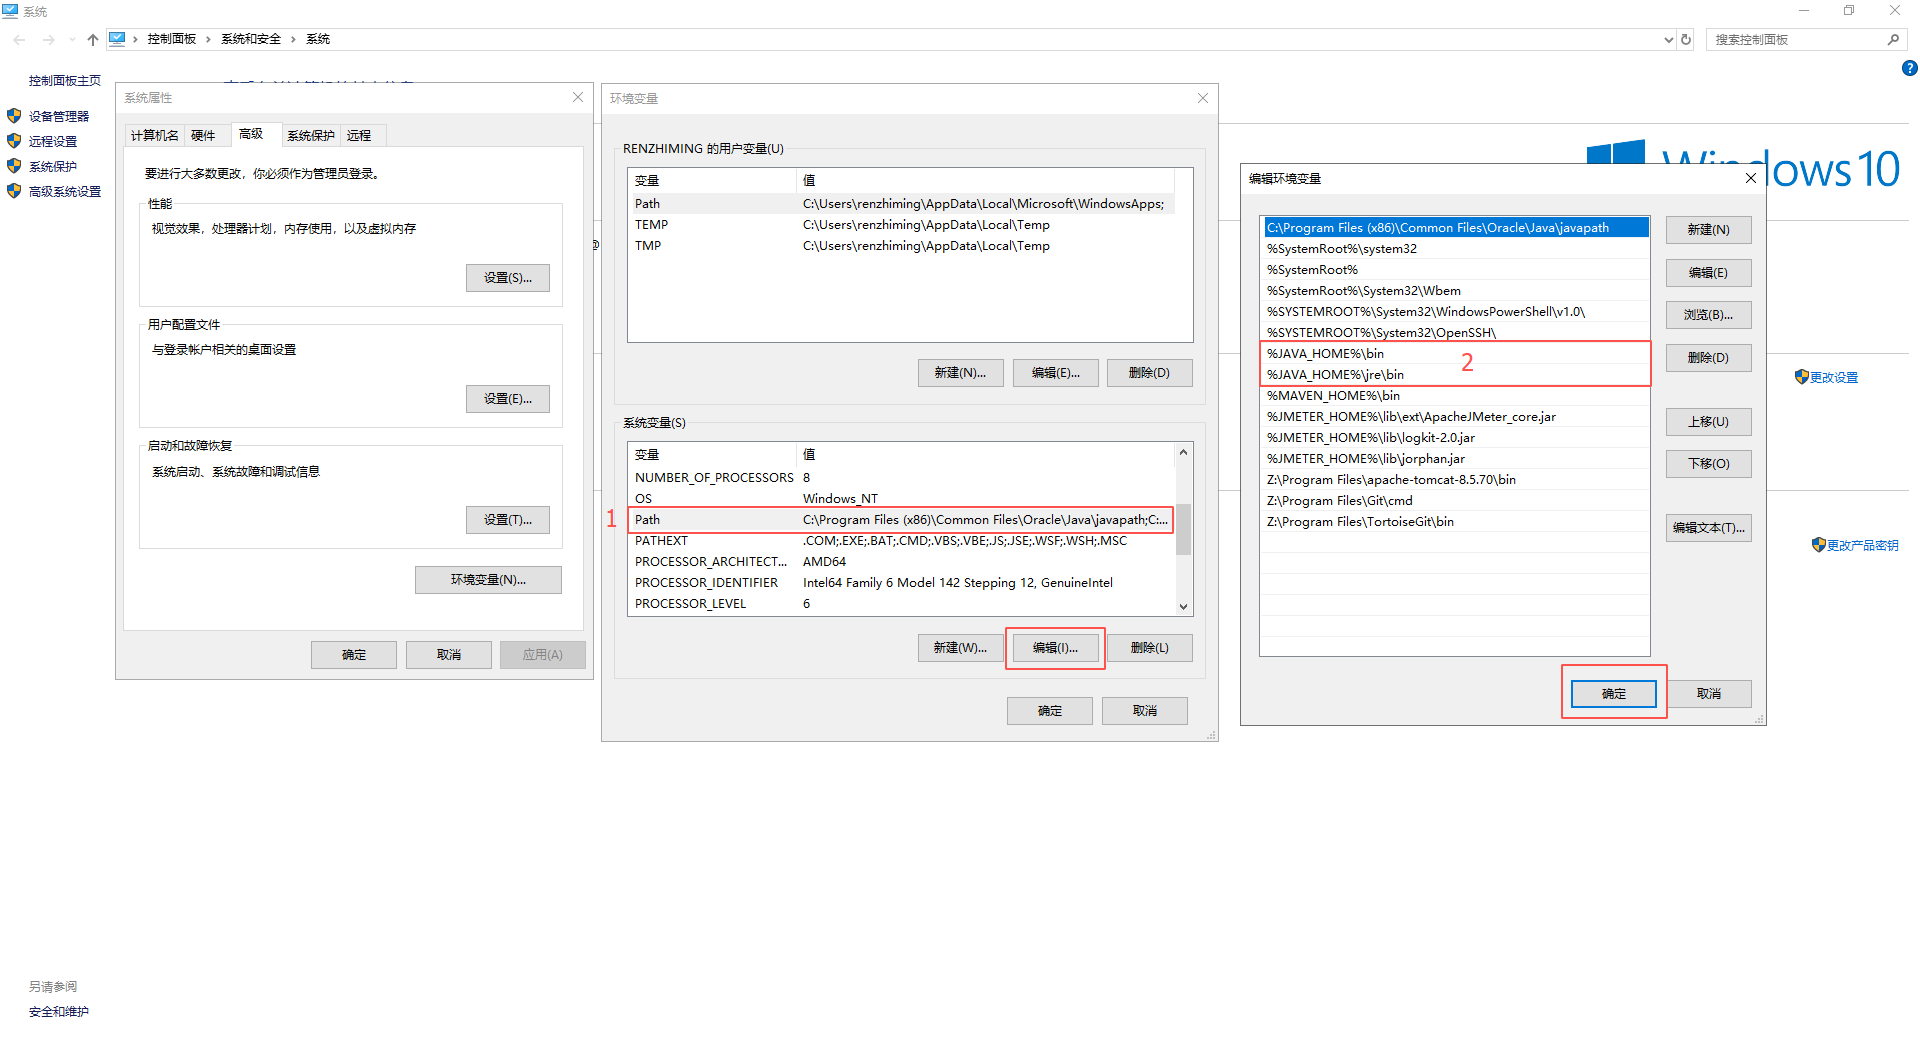Click 取消 in the 系统属性 dialog

[x=449, y=655]
